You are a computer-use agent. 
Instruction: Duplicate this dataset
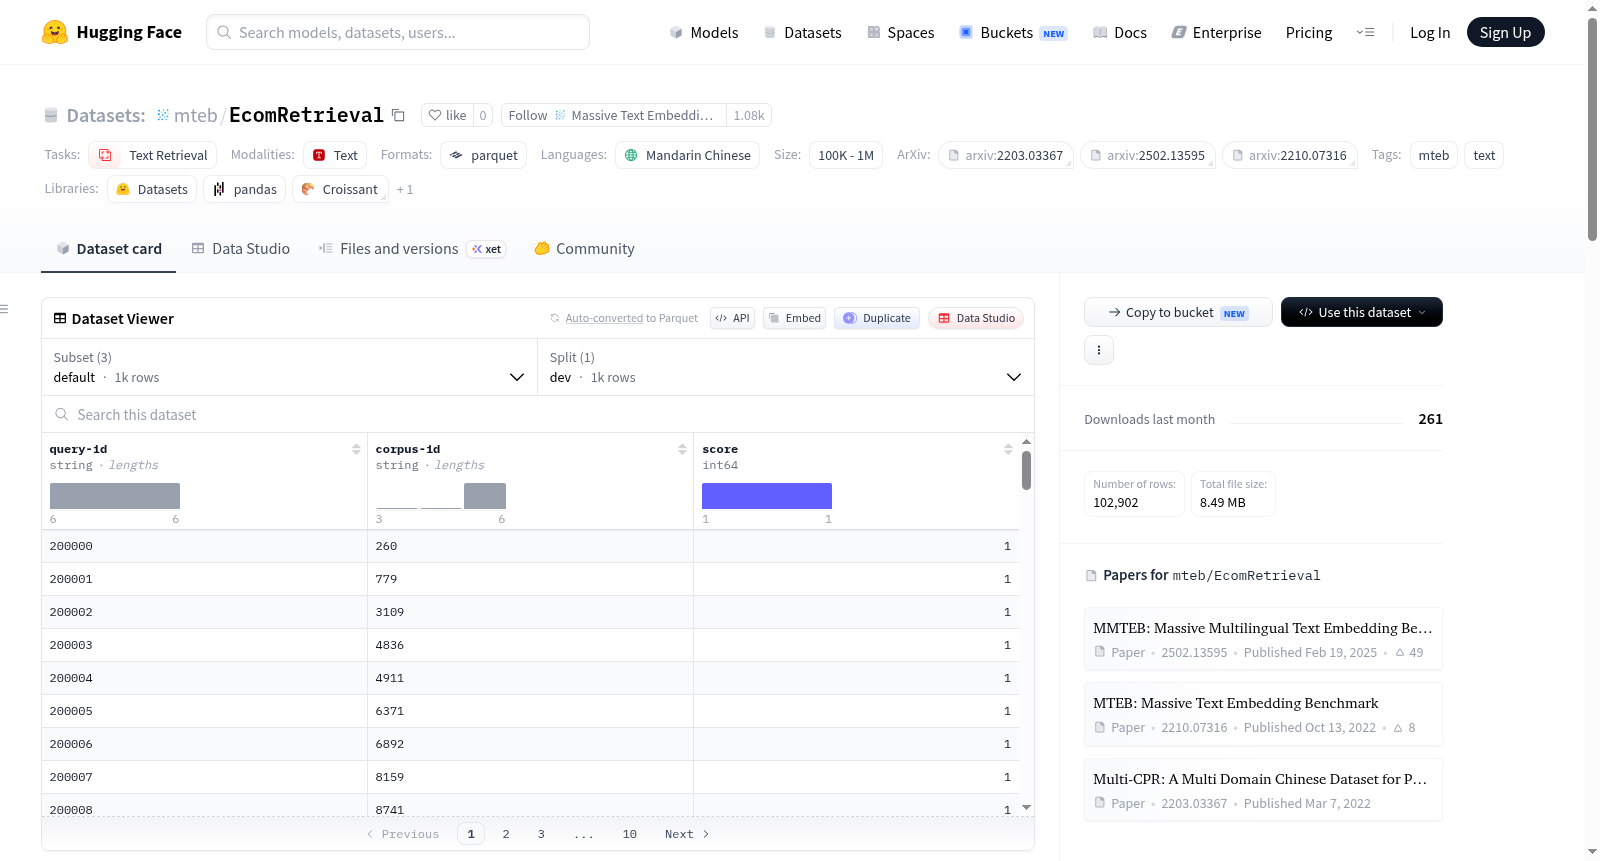[877, 318]
